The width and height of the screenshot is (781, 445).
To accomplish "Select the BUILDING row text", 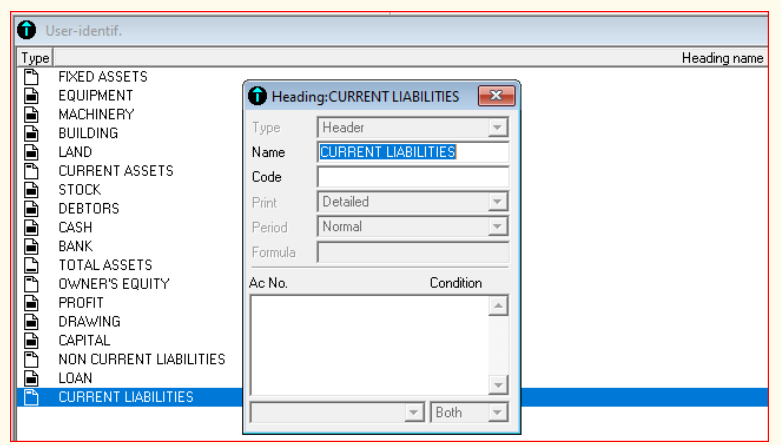I will click(88, 134).
